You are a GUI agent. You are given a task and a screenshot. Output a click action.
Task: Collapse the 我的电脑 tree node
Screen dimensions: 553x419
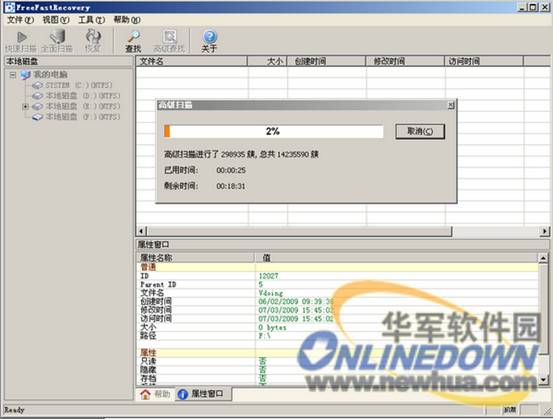(13, 75)
